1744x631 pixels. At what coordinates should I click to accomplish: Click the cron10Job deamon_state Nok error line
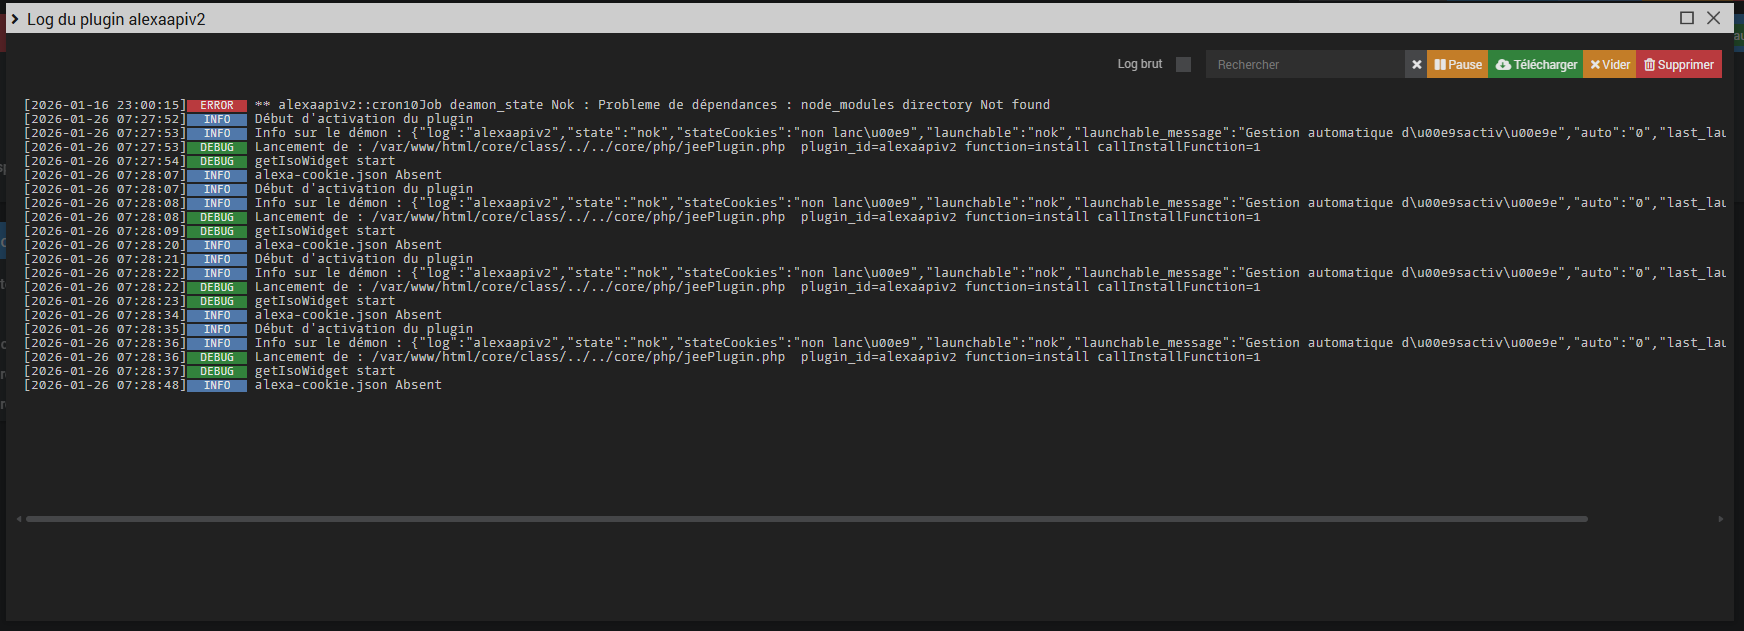point(652,105)
